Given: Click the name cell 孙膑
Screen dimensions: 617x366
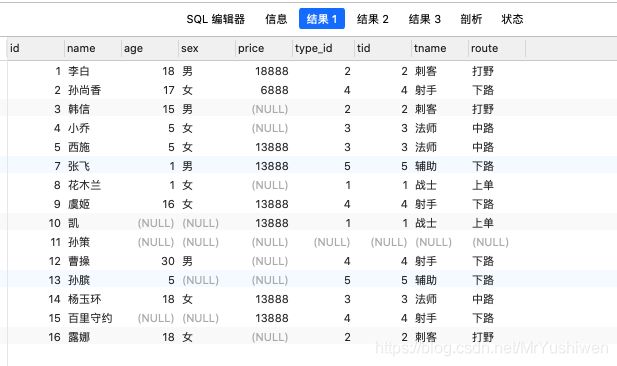Looking at the screenshot, I should (x=79, y=280).
